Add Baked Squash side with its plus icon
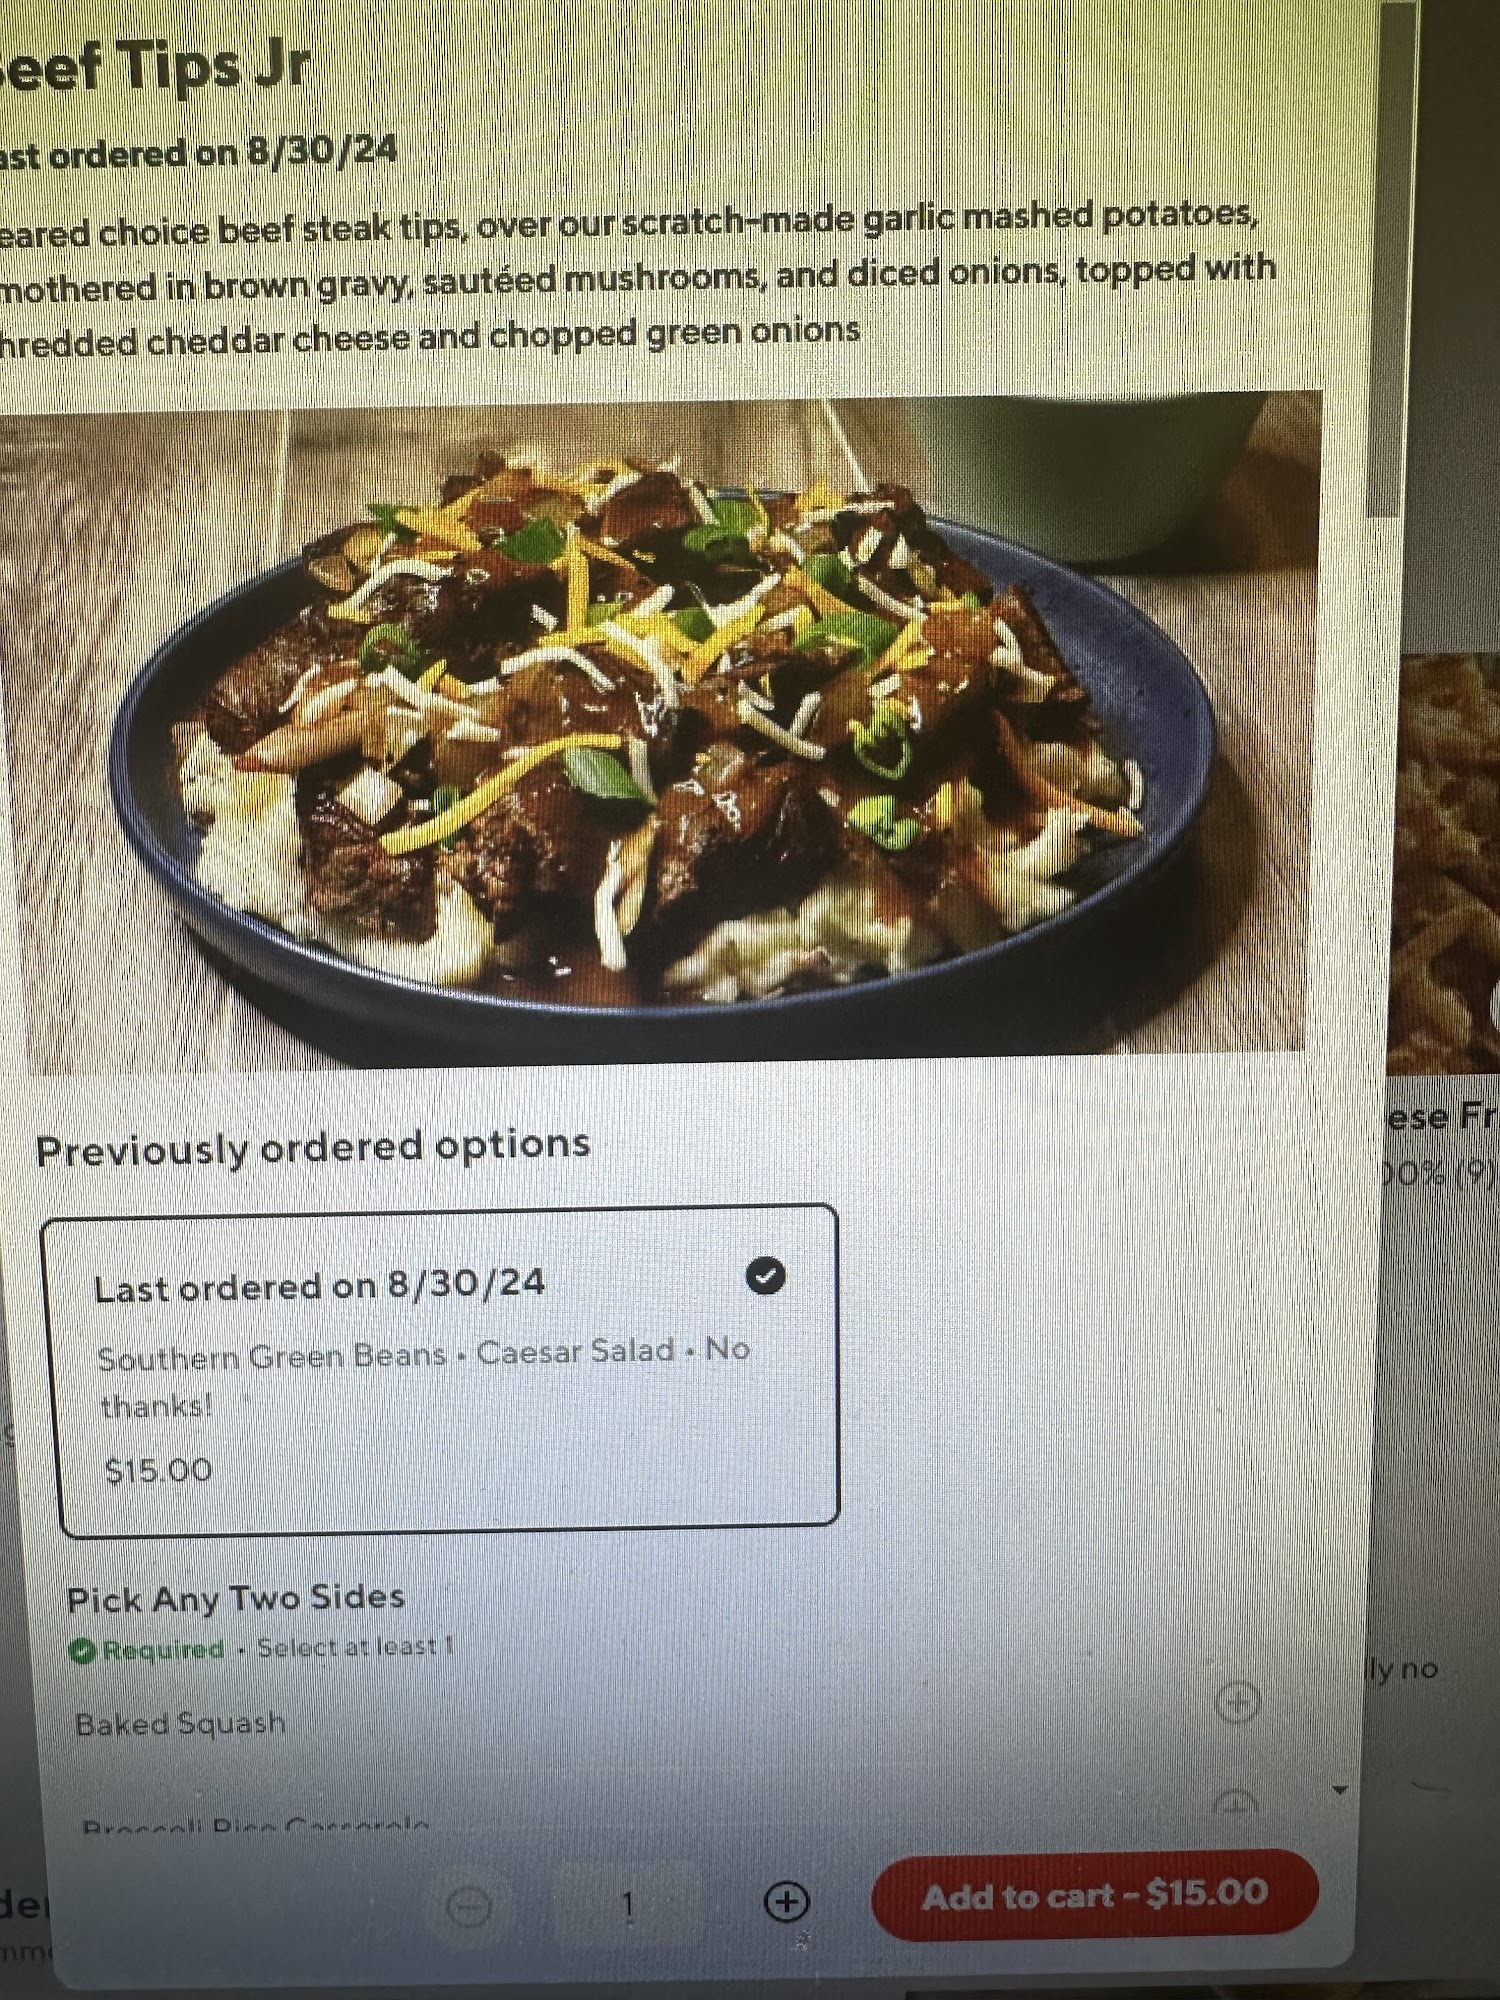Screen dimensions: 1500x2000 click(1238, 1701)
